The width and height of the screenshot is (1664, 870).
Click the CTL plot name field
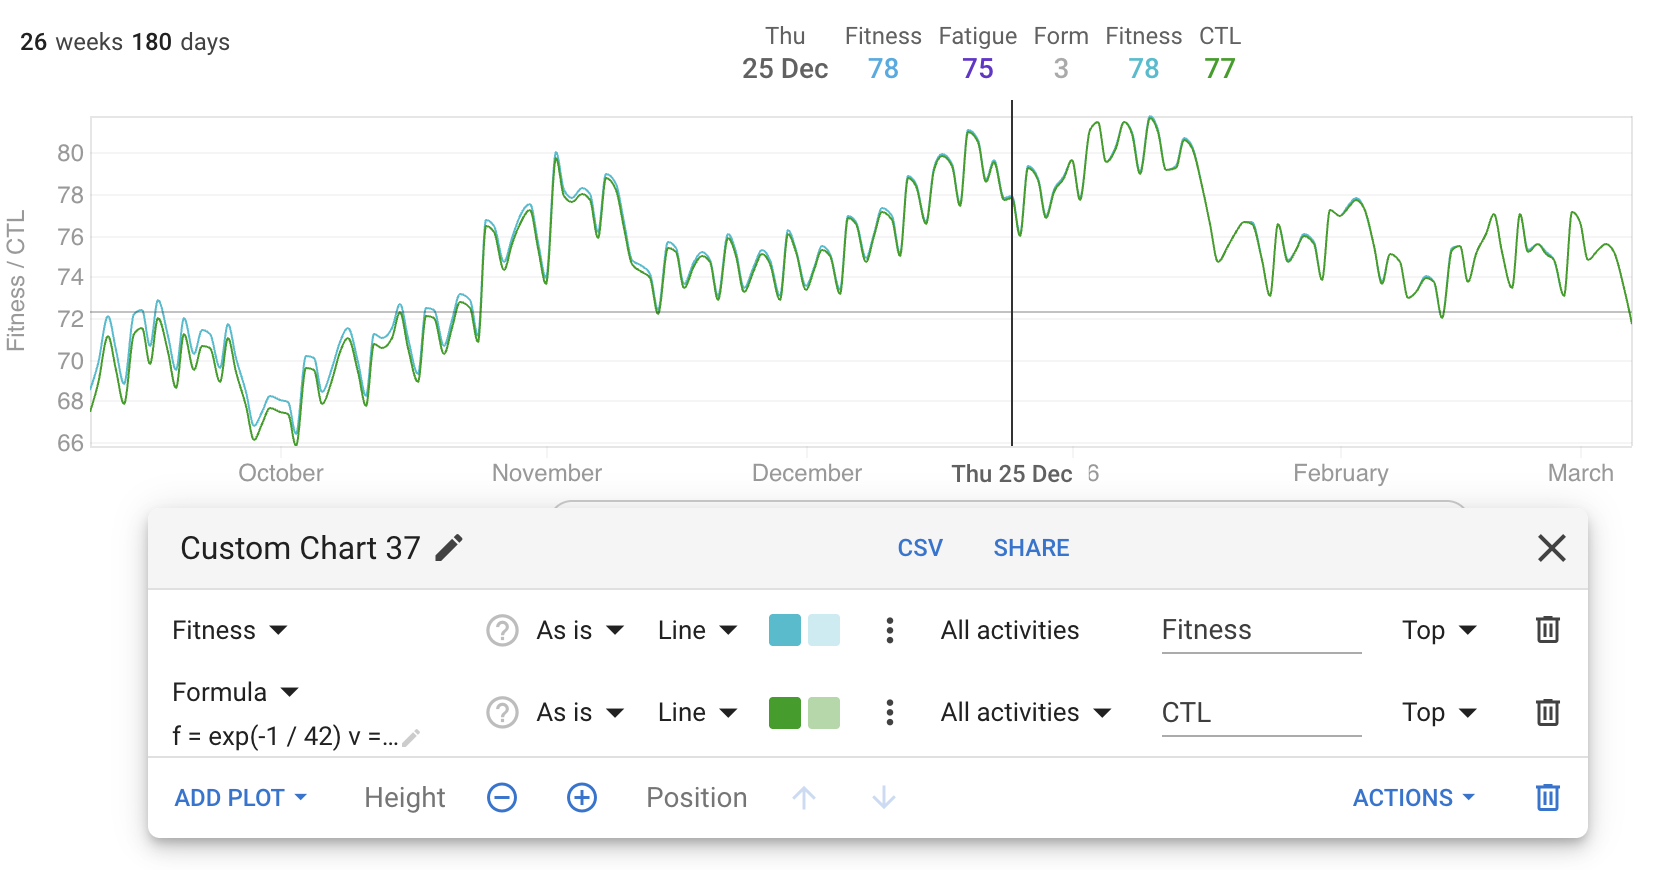1260,712
